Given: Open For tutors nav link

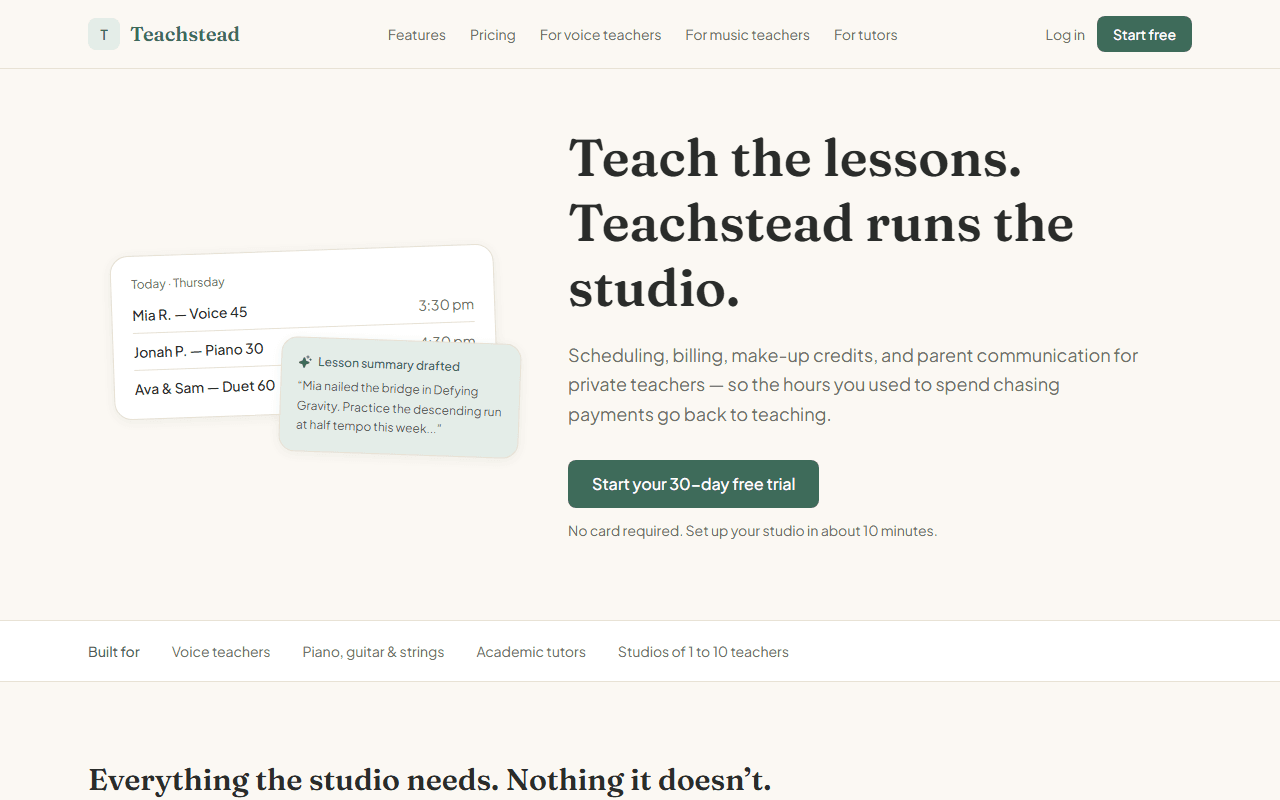Looking at the screenshot, I should click(866, 35).
